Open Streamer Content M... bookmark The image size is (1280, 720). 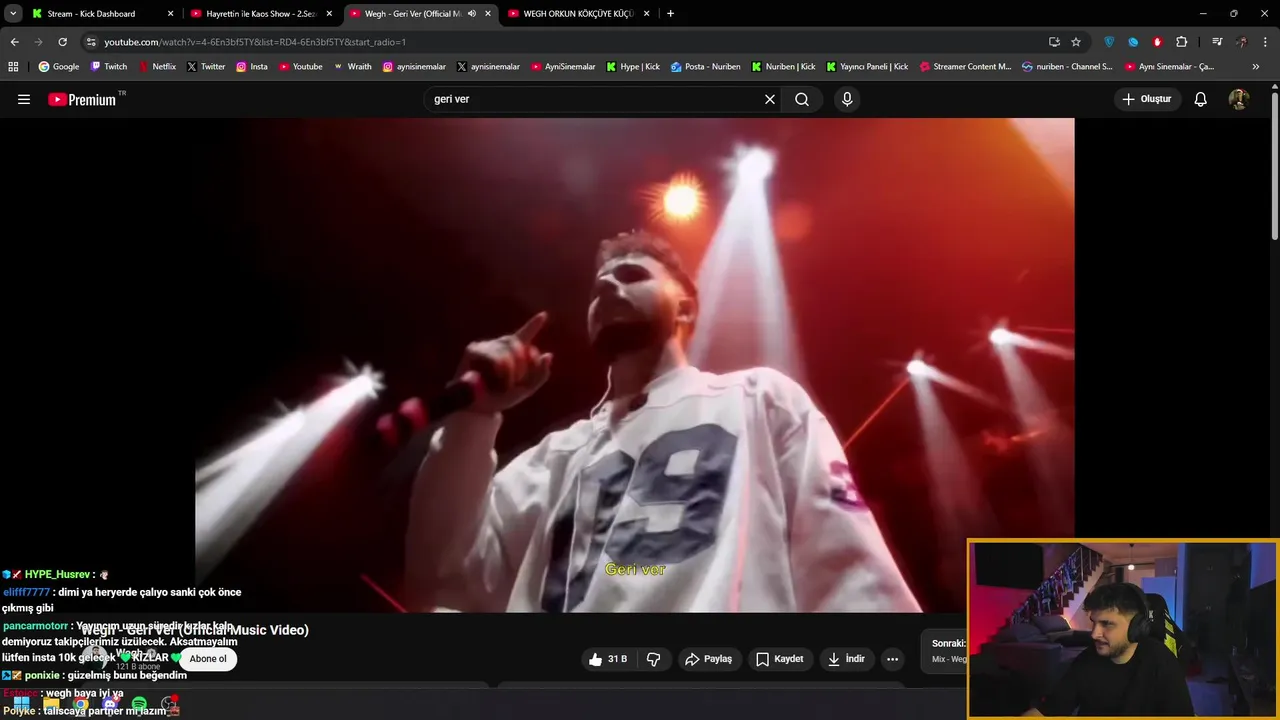click(965, 67)
